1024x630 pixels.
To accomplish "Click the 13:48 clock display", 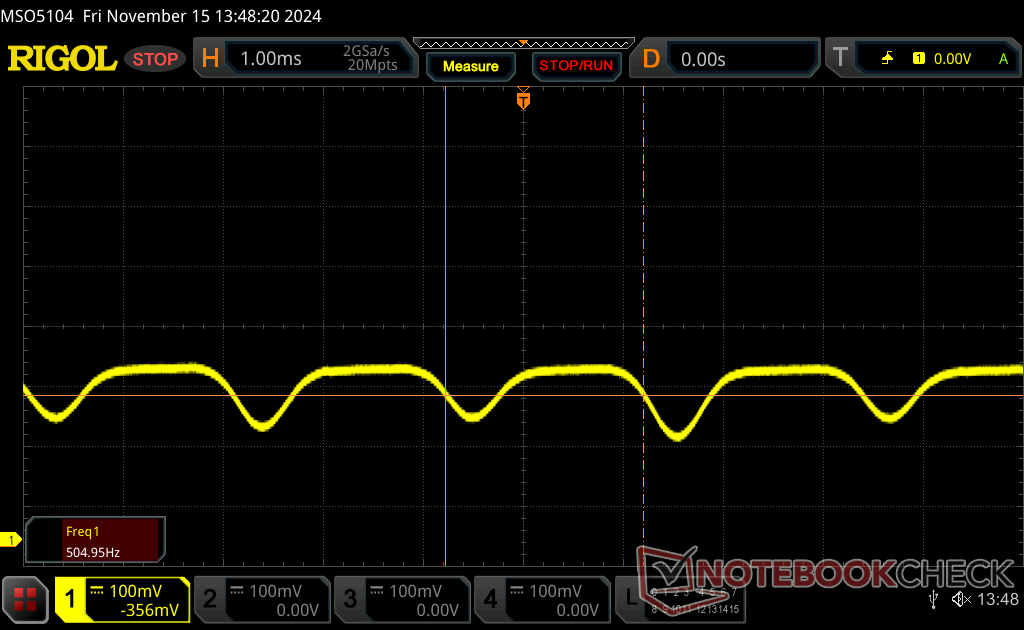I will 998,599.
